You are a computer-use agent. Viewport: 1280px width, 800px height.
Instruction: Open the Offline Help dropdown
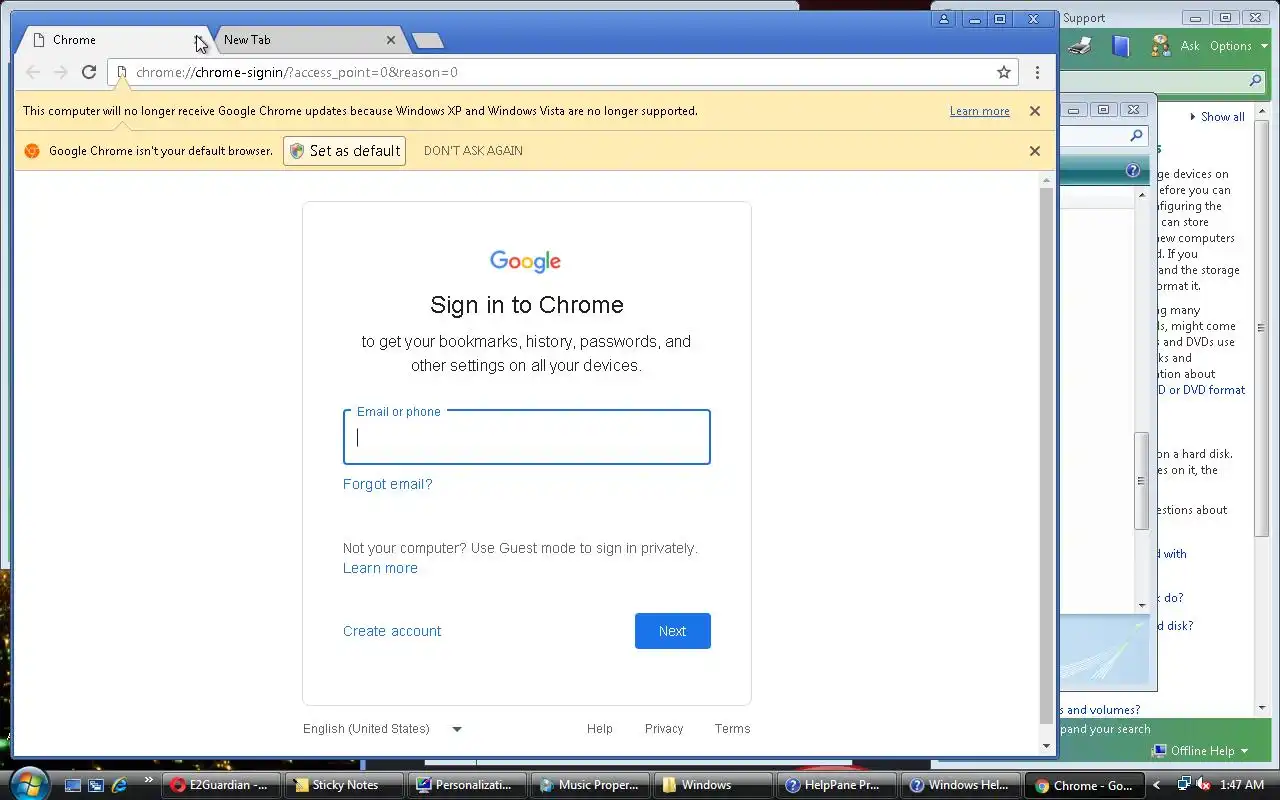pyautogui.click(x=1201, y=751)
